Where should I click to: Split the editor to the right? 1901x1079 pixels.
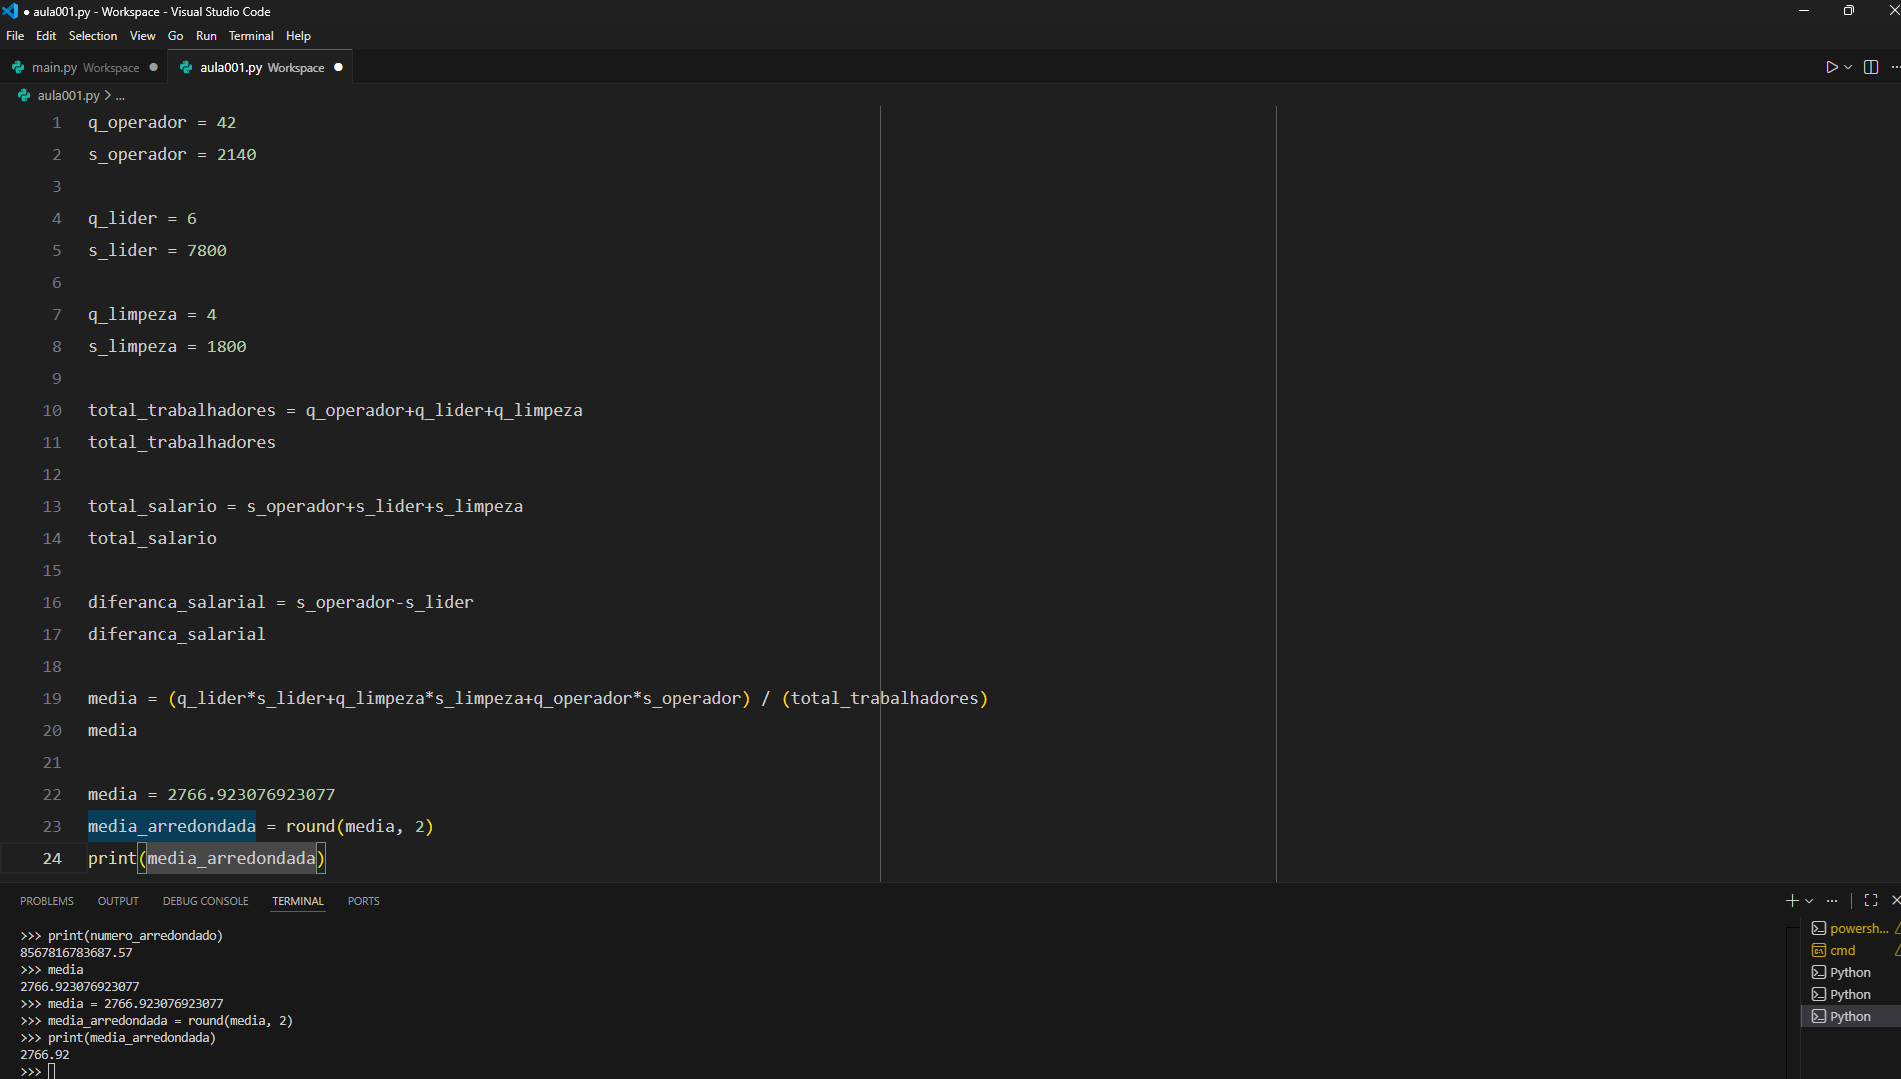(1871, 67)
